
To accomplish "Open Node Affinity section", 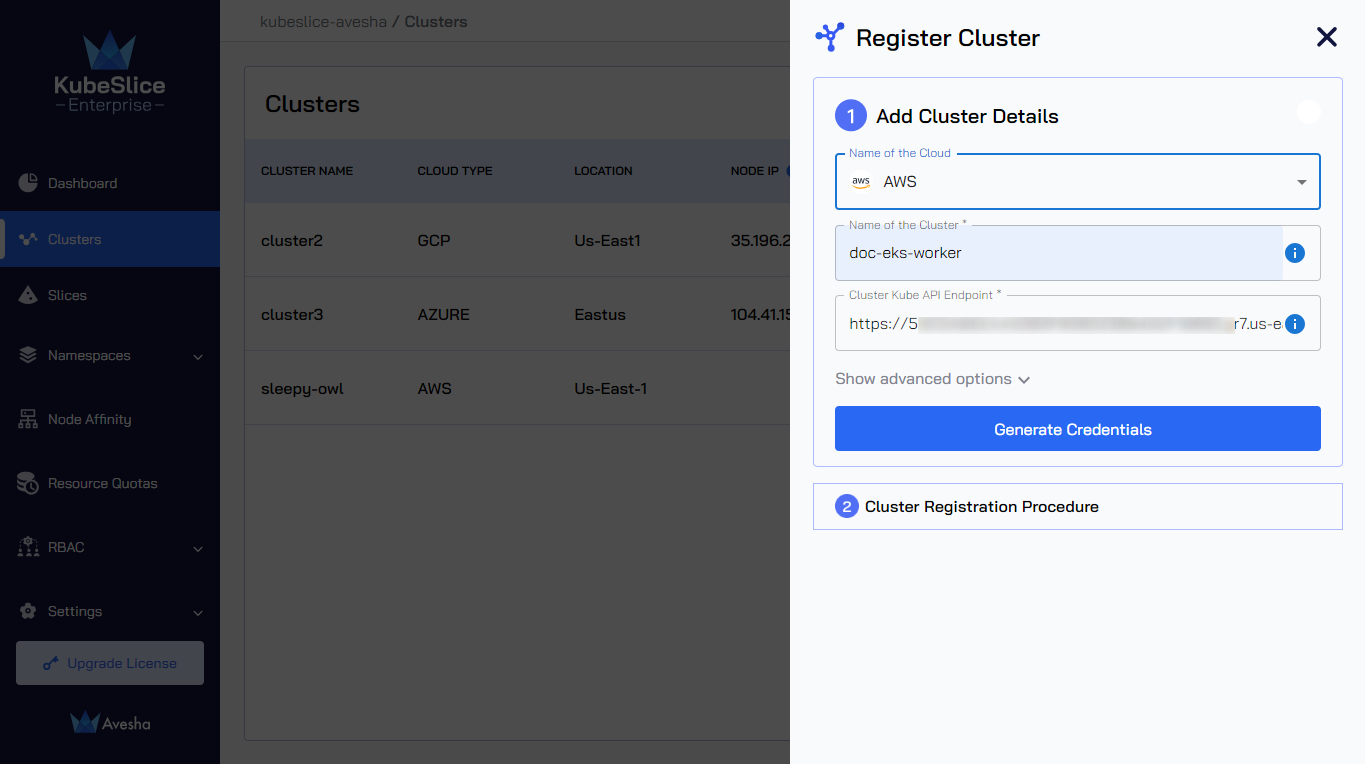I will point(110,419).
